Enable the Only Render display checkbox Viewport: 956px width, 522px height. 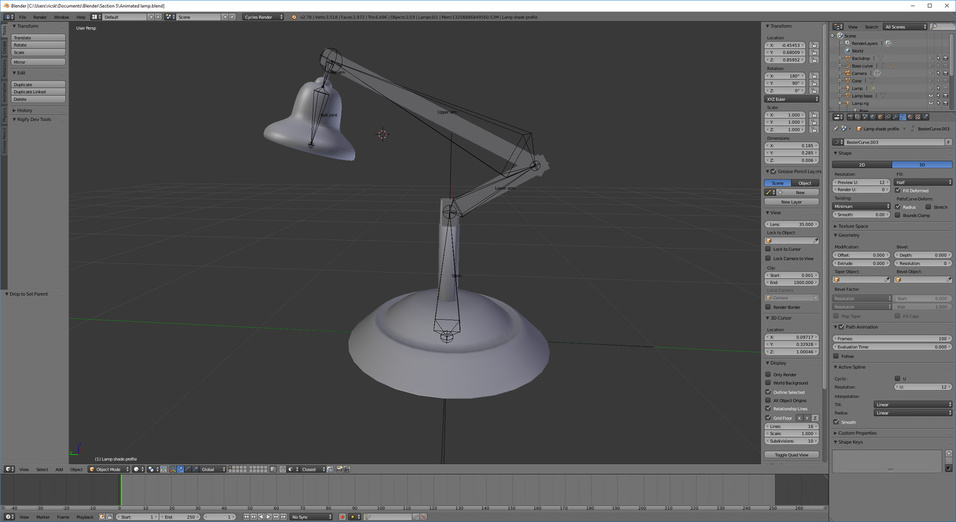768,374
